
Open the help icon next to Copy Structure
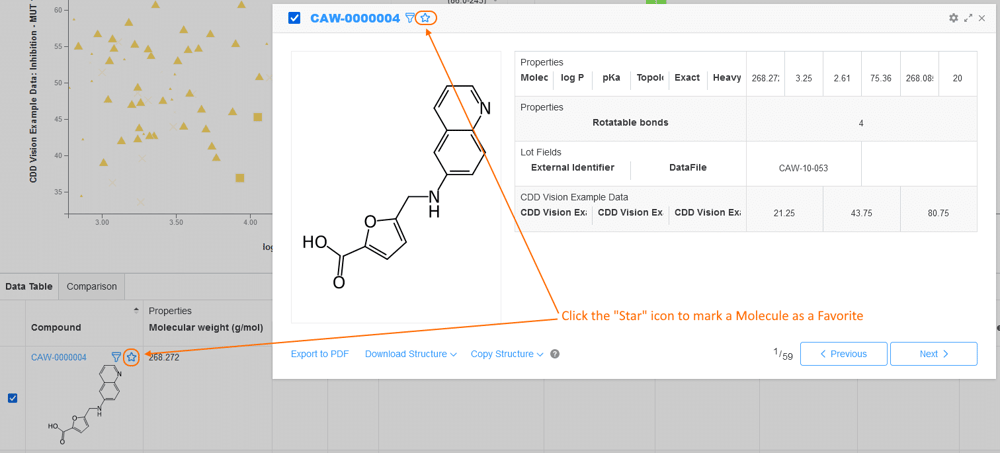coord(555,354)
